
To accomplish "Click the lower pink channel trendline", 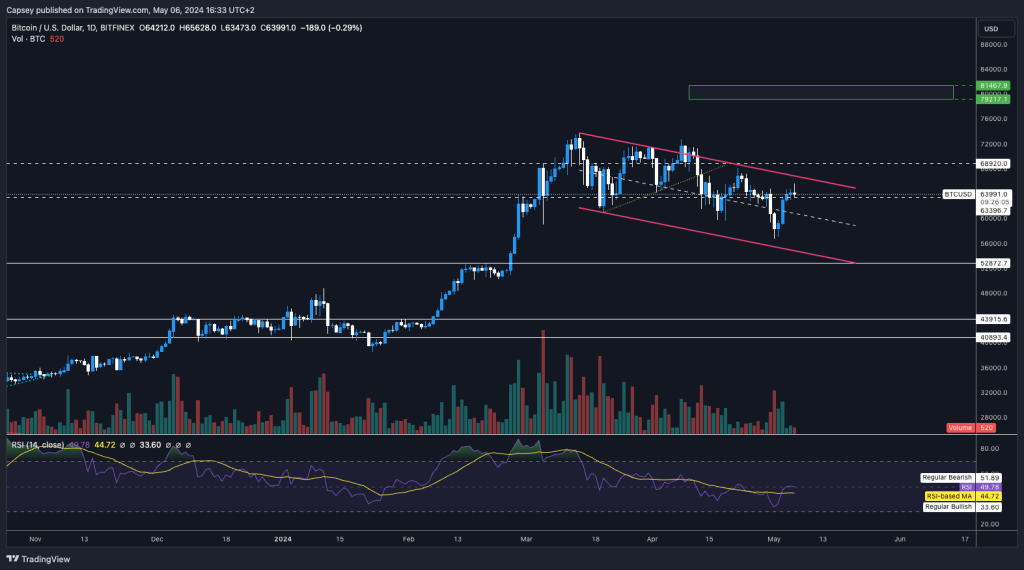I will [x=718, y=236].
